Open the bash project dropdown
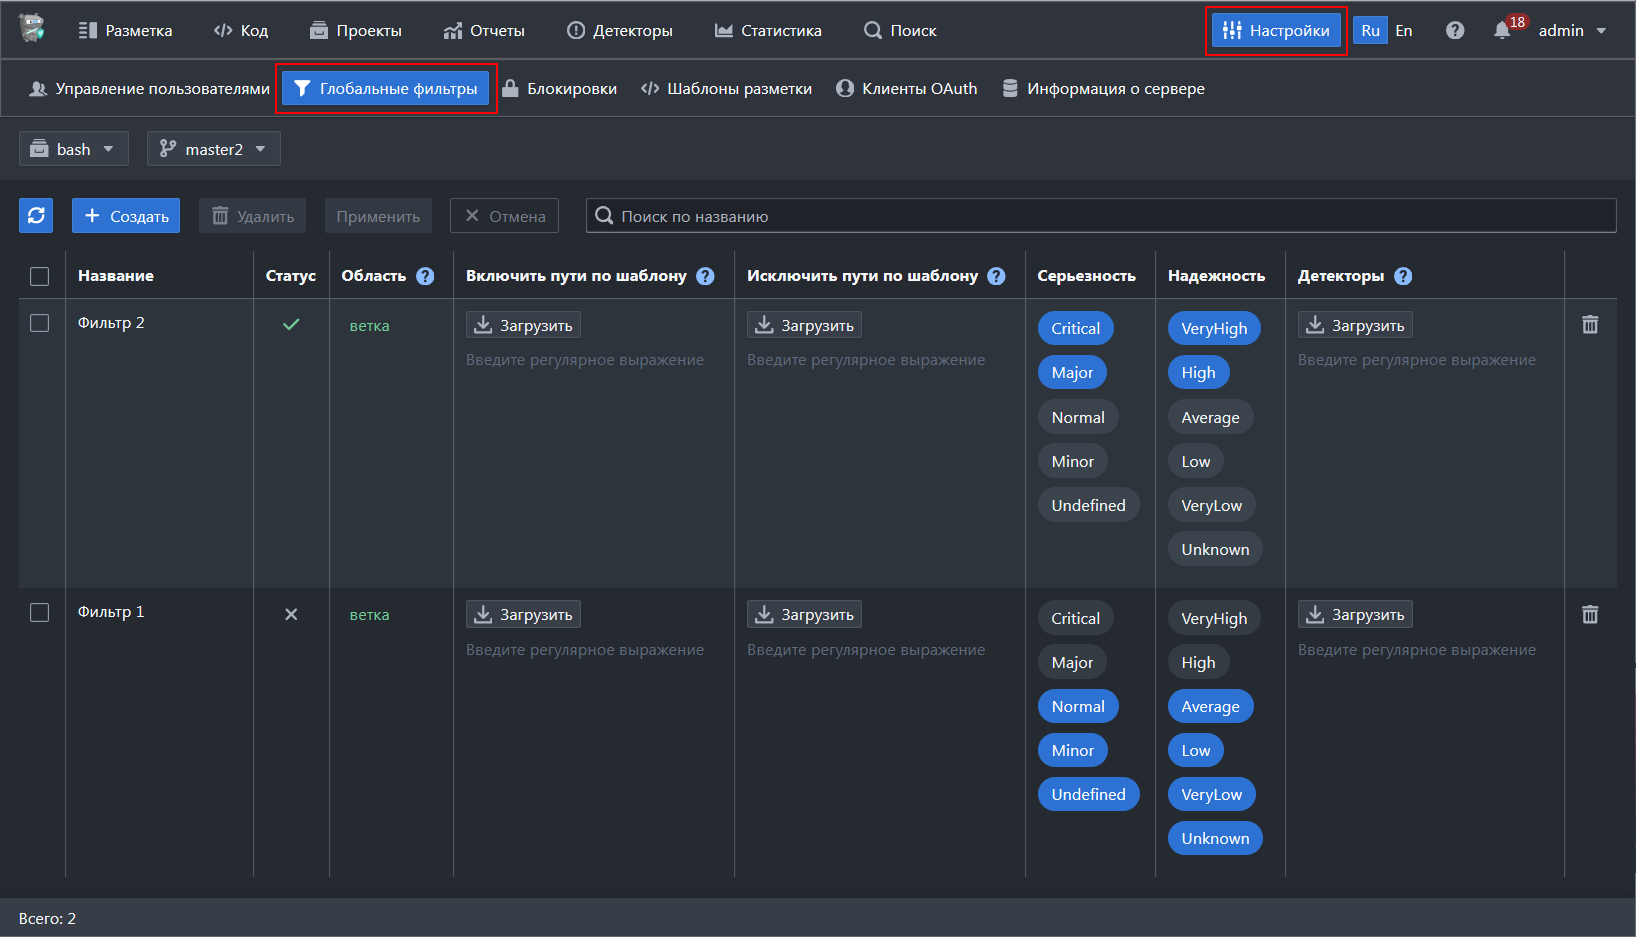 (x=74, y=149)
